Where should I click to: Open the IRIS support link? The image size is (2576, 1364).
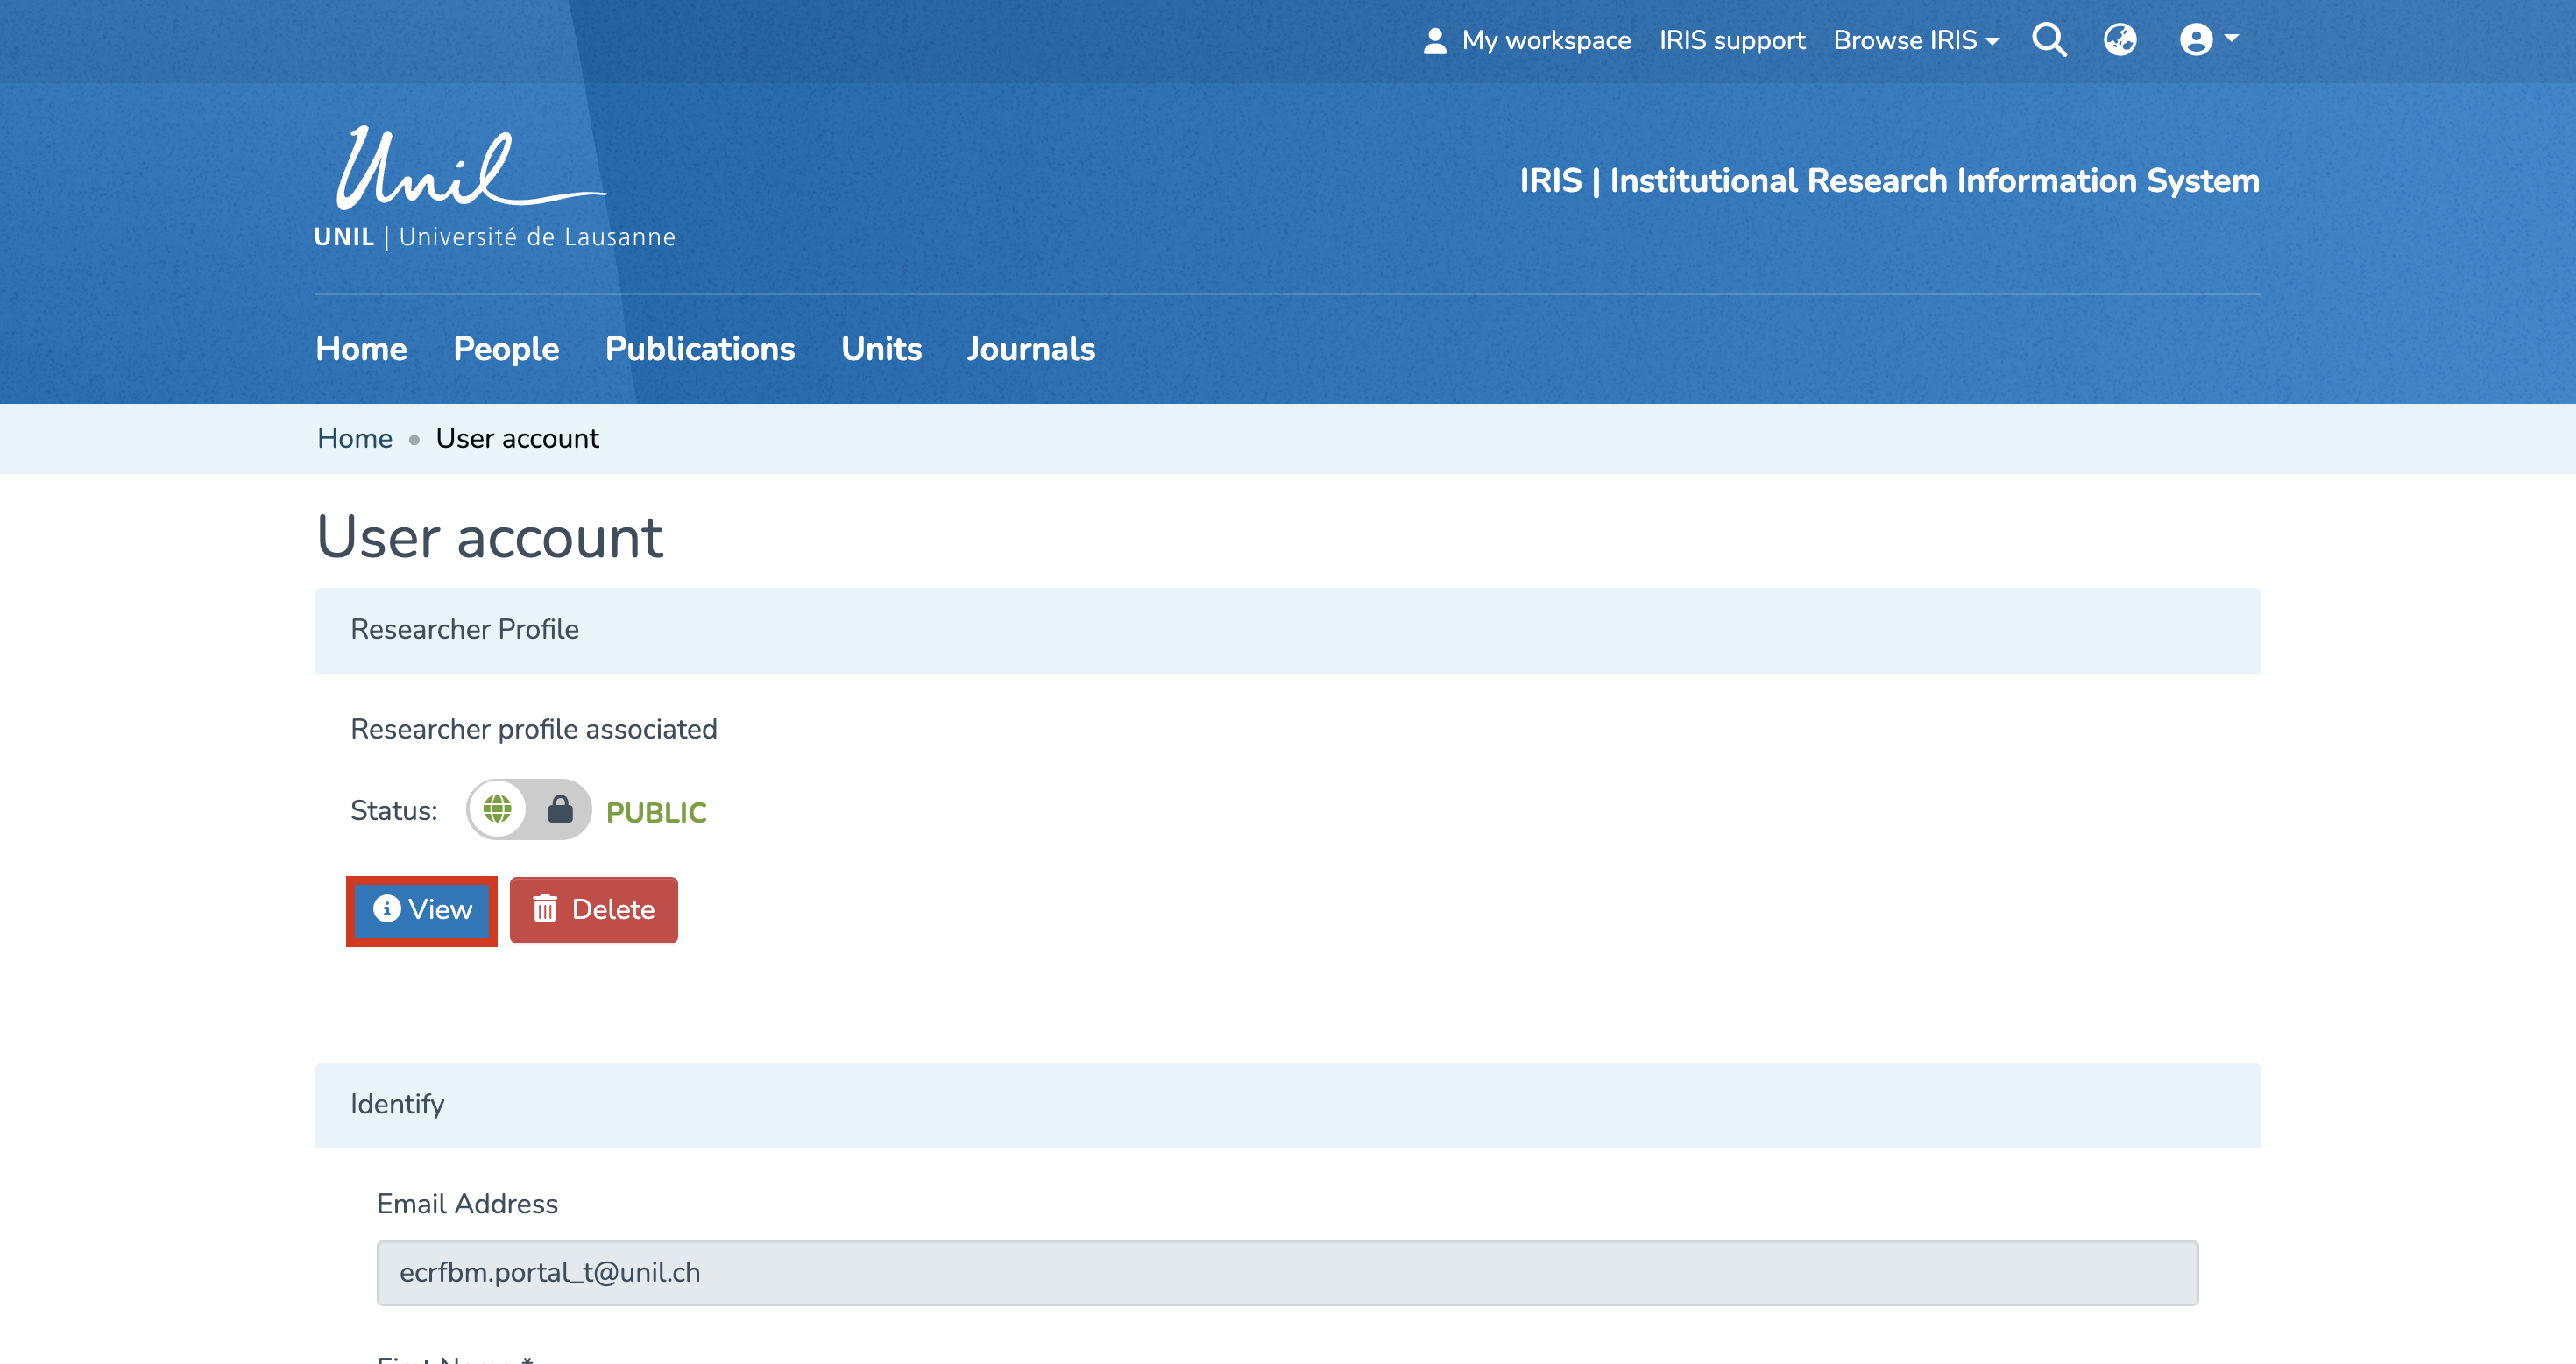click(x=1731, y=41)
